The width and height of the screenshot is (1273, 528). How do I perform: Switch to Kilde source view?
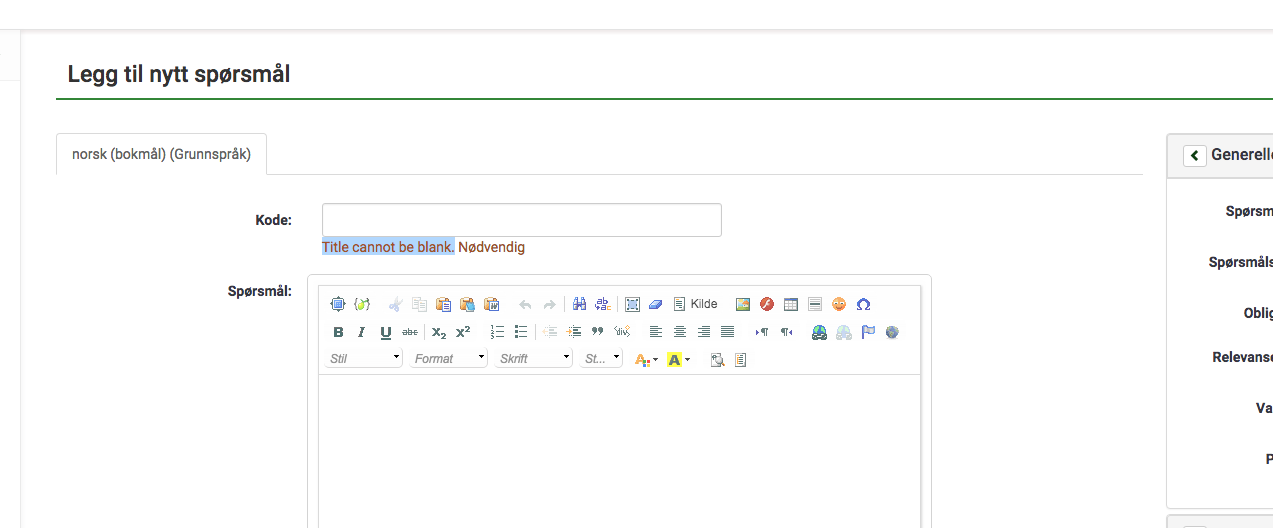point(695,304)
